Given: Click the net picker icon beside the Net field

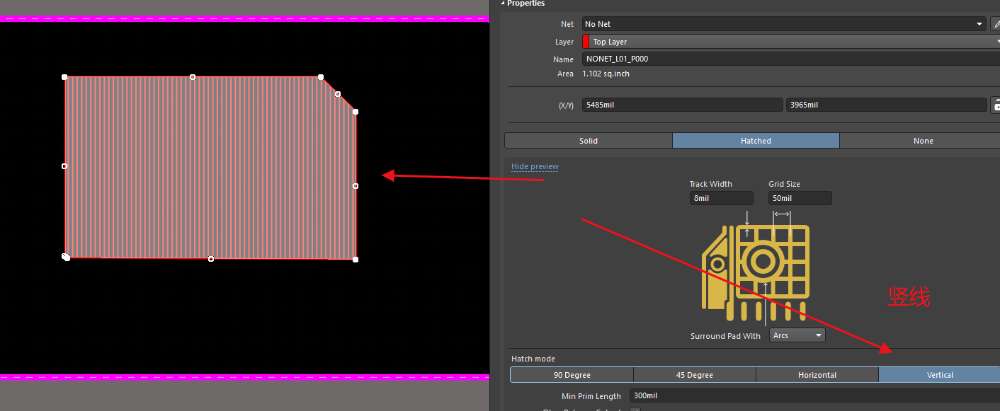Looking at the screenshot, I should (996, 24).
